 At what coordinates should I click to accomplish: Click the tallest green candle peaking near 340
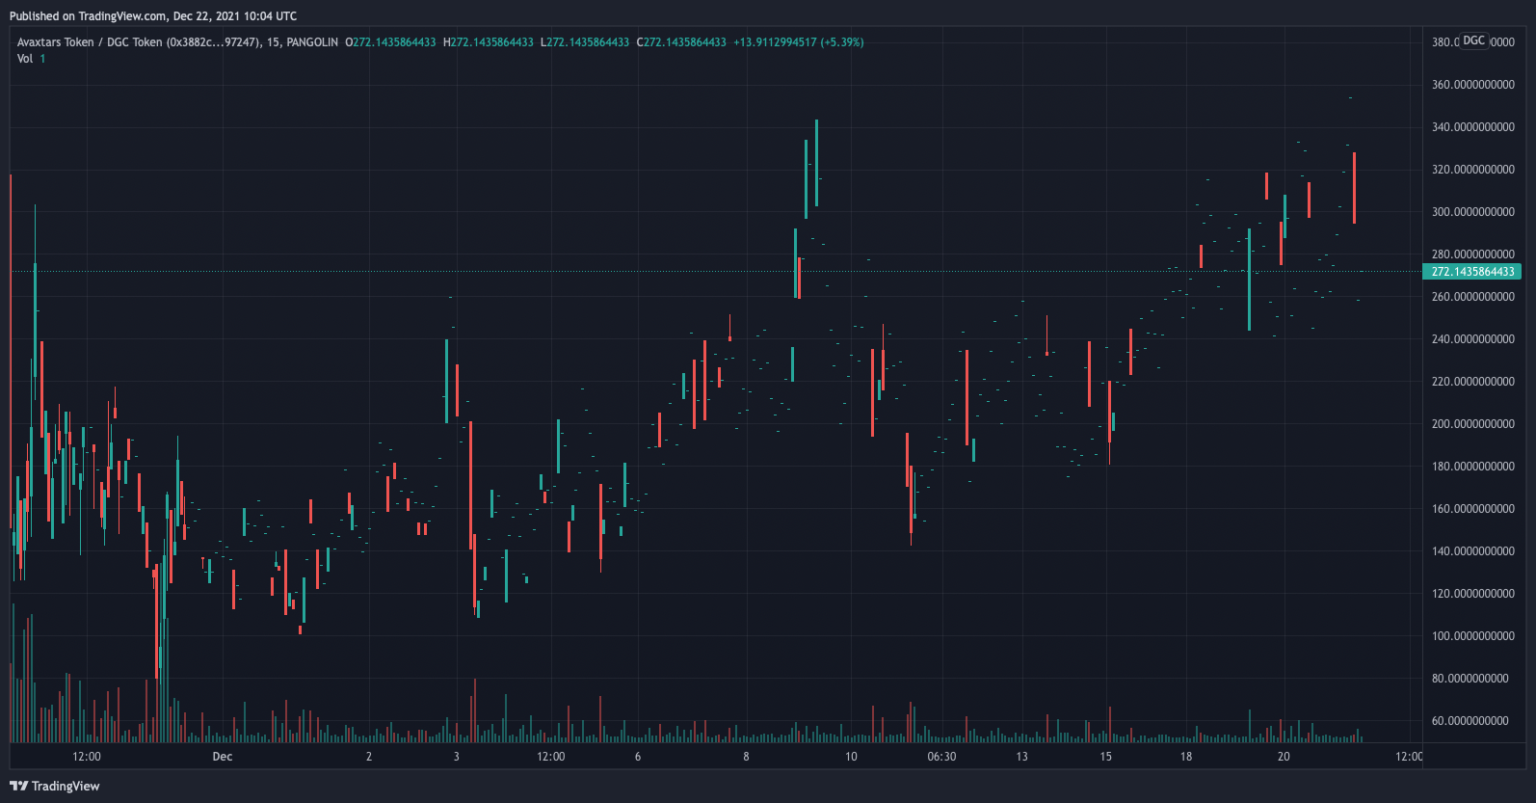pos(816,163)
